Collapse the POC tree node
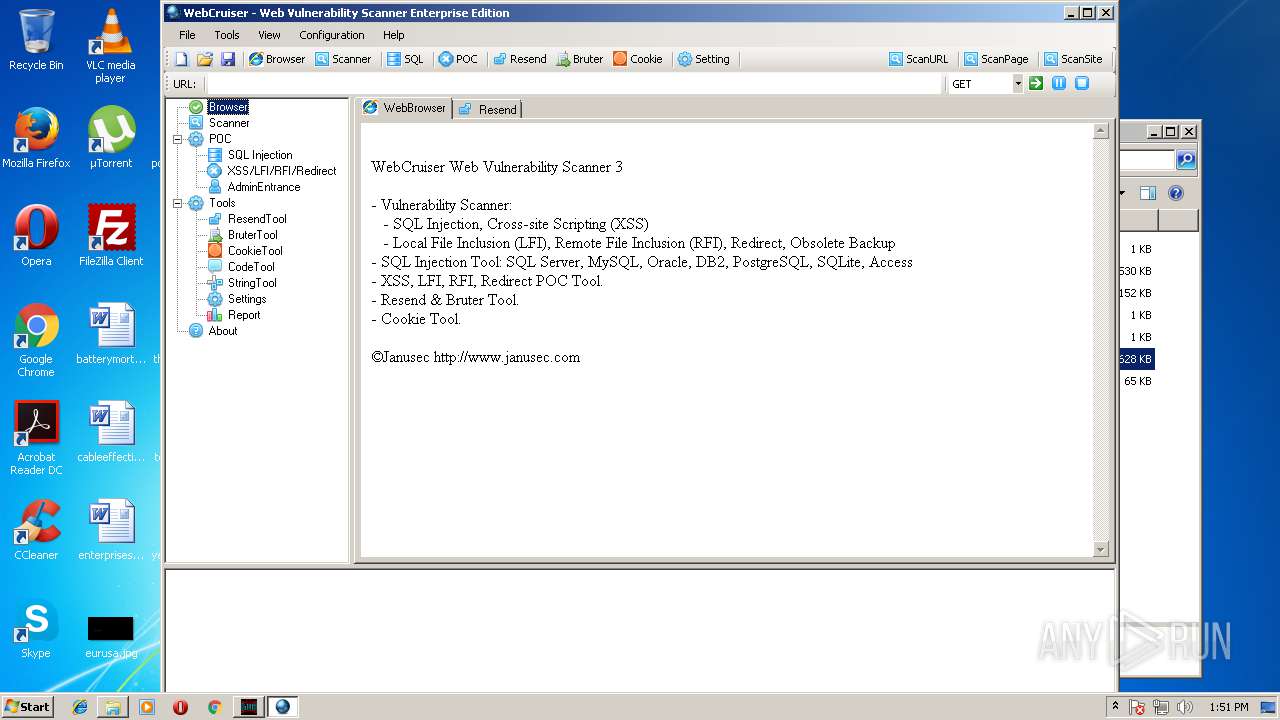This screenshot has height=720, width=1280. coord(178,139)
